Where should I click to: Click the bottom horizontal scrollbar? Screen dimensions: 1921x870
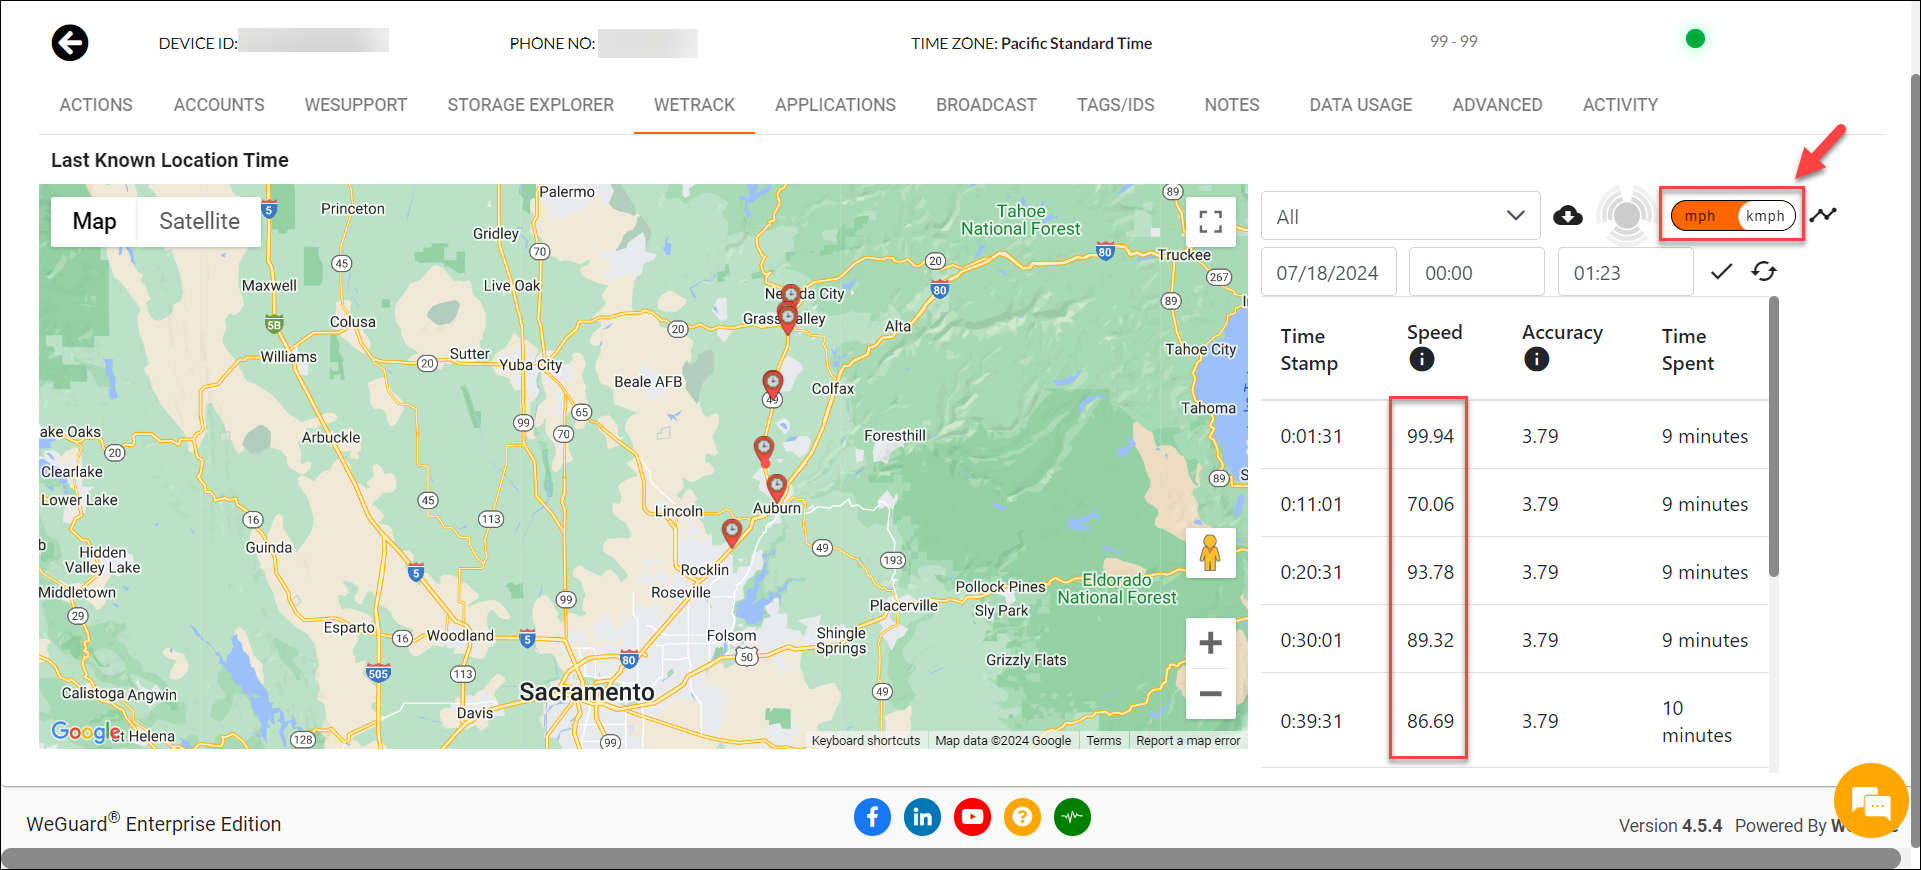(x=950, y=859)
